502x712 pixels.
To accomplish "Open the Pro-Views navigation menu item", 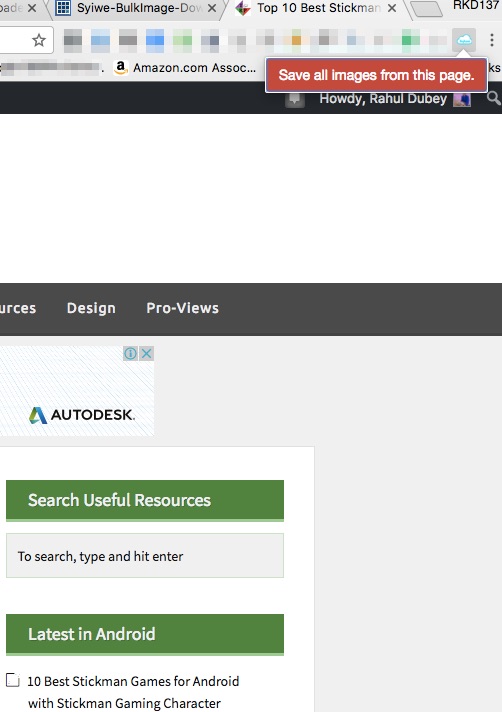I will (182, 308).
